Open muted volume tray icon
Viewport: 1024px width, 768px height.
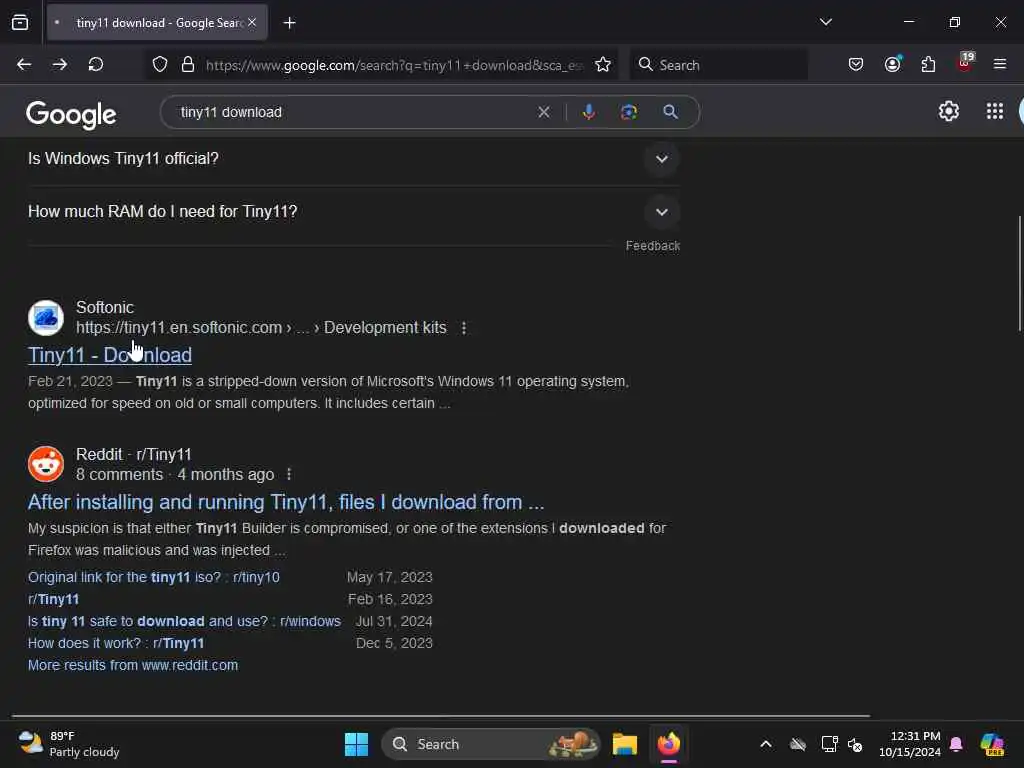[856, 744]
